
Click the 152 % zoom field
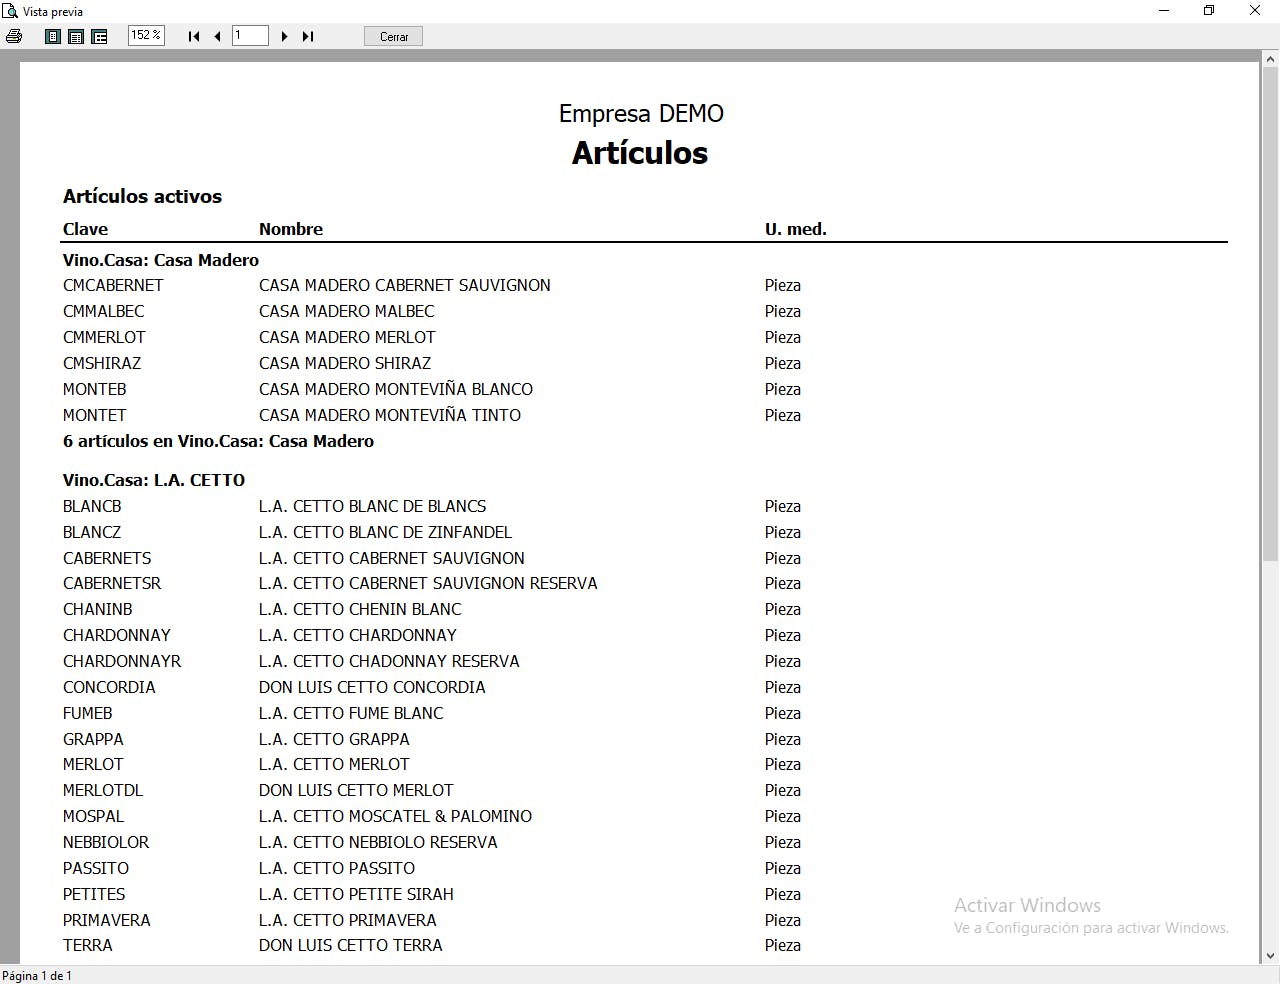pyautogui.click(x=146, y=36)
